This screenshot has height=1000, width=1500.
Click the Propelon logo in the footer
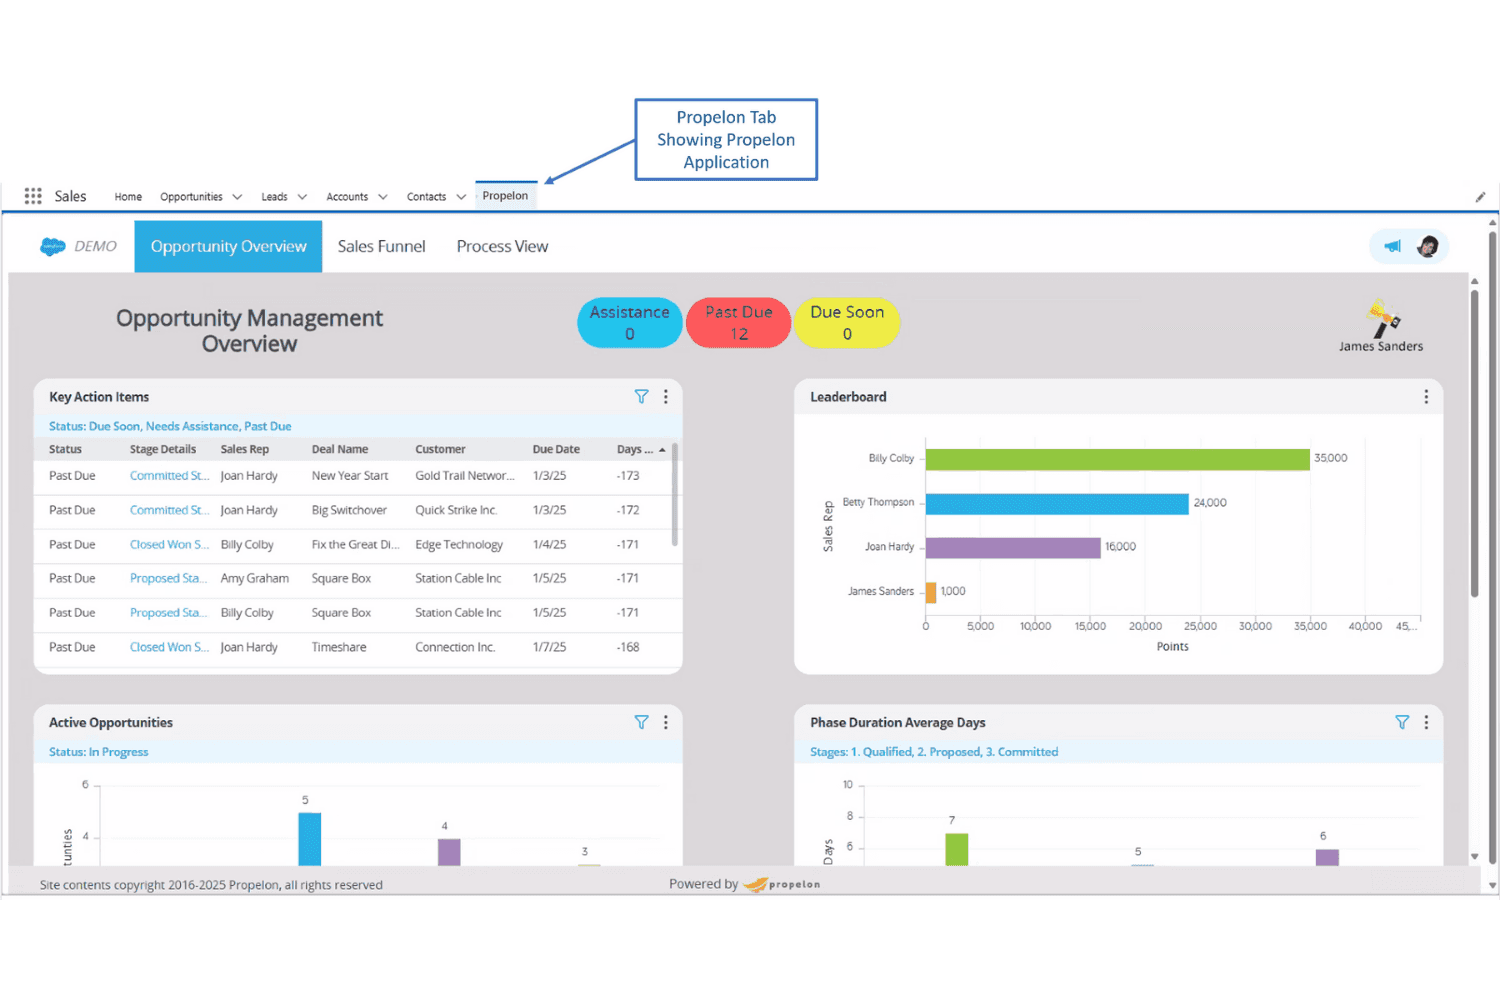pyautogui.click(x=781, y=884)
